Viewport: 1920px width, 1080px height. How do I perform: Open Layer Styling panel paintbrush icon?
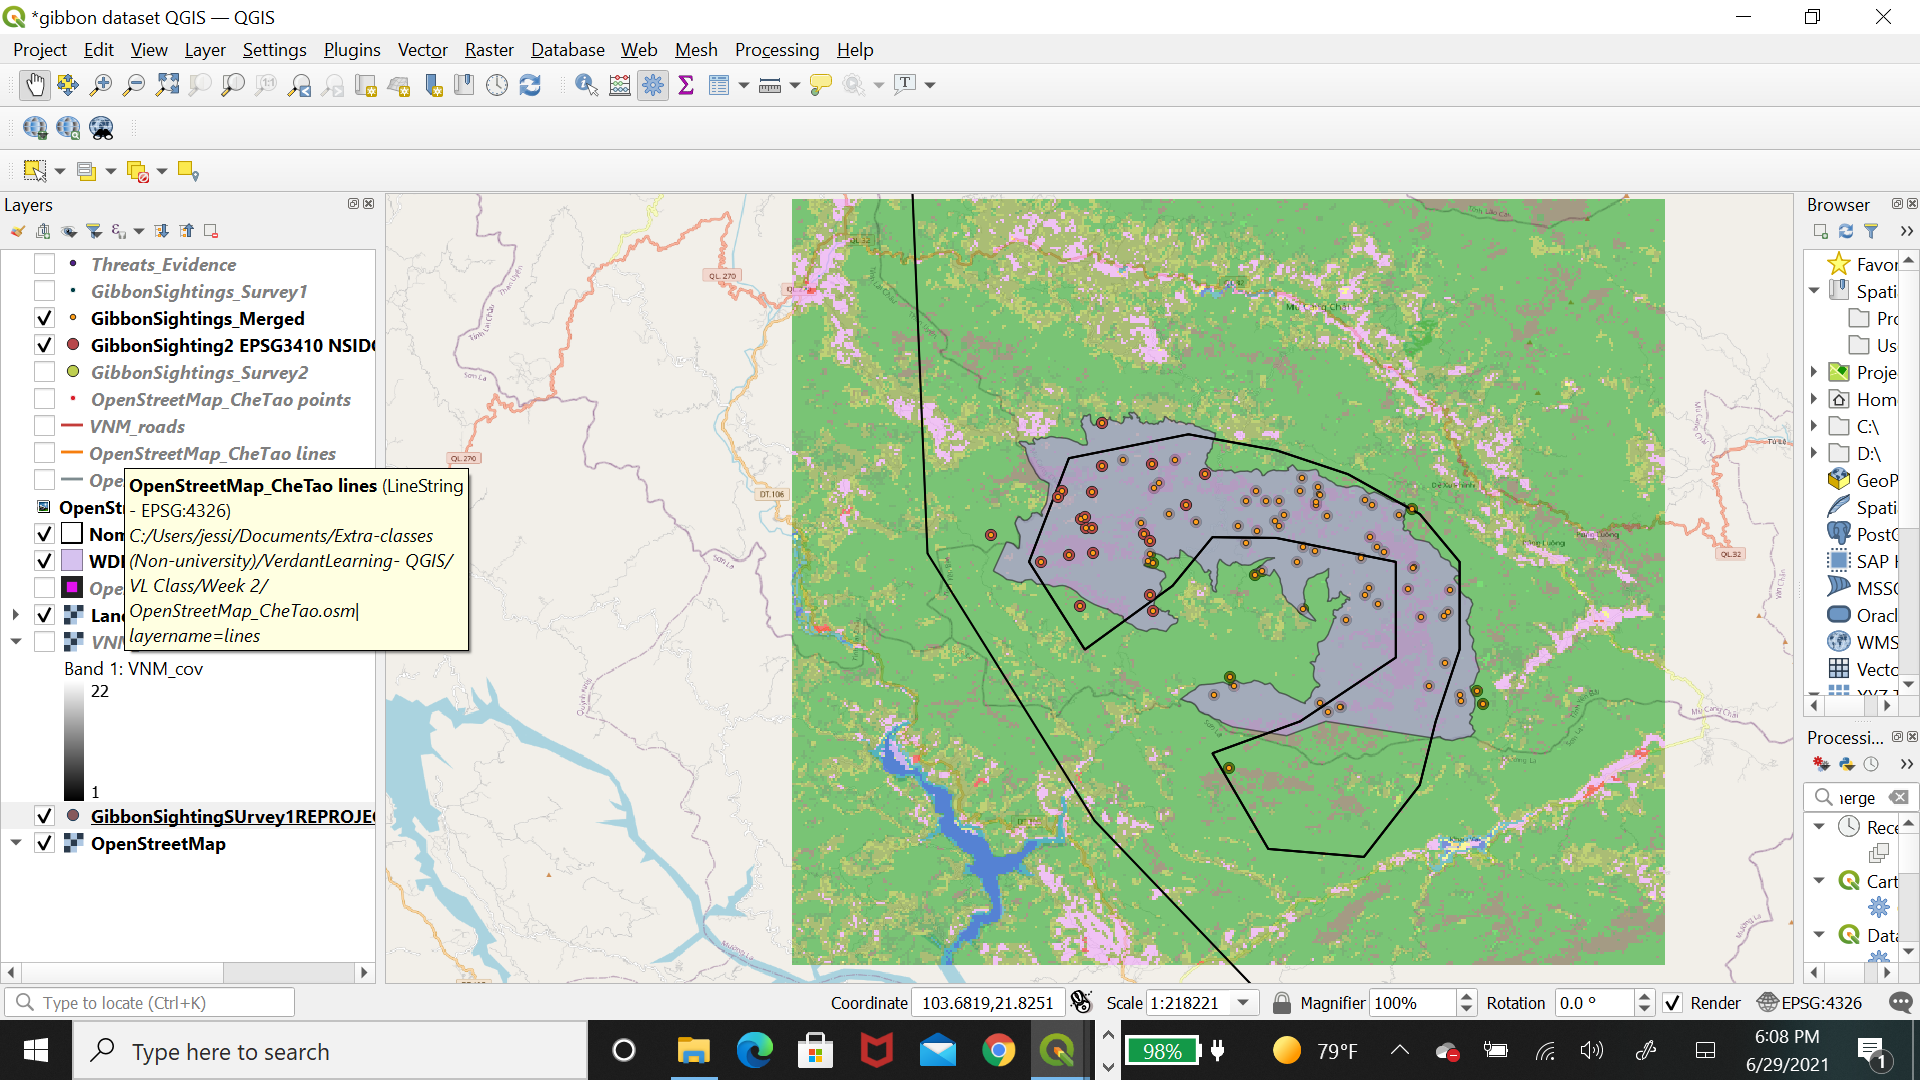17,231
